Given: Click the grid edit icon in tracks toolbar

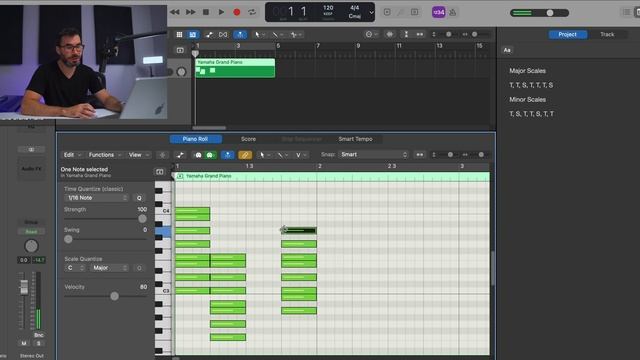Looking at the screenshot, I should [x=179, y=35].
